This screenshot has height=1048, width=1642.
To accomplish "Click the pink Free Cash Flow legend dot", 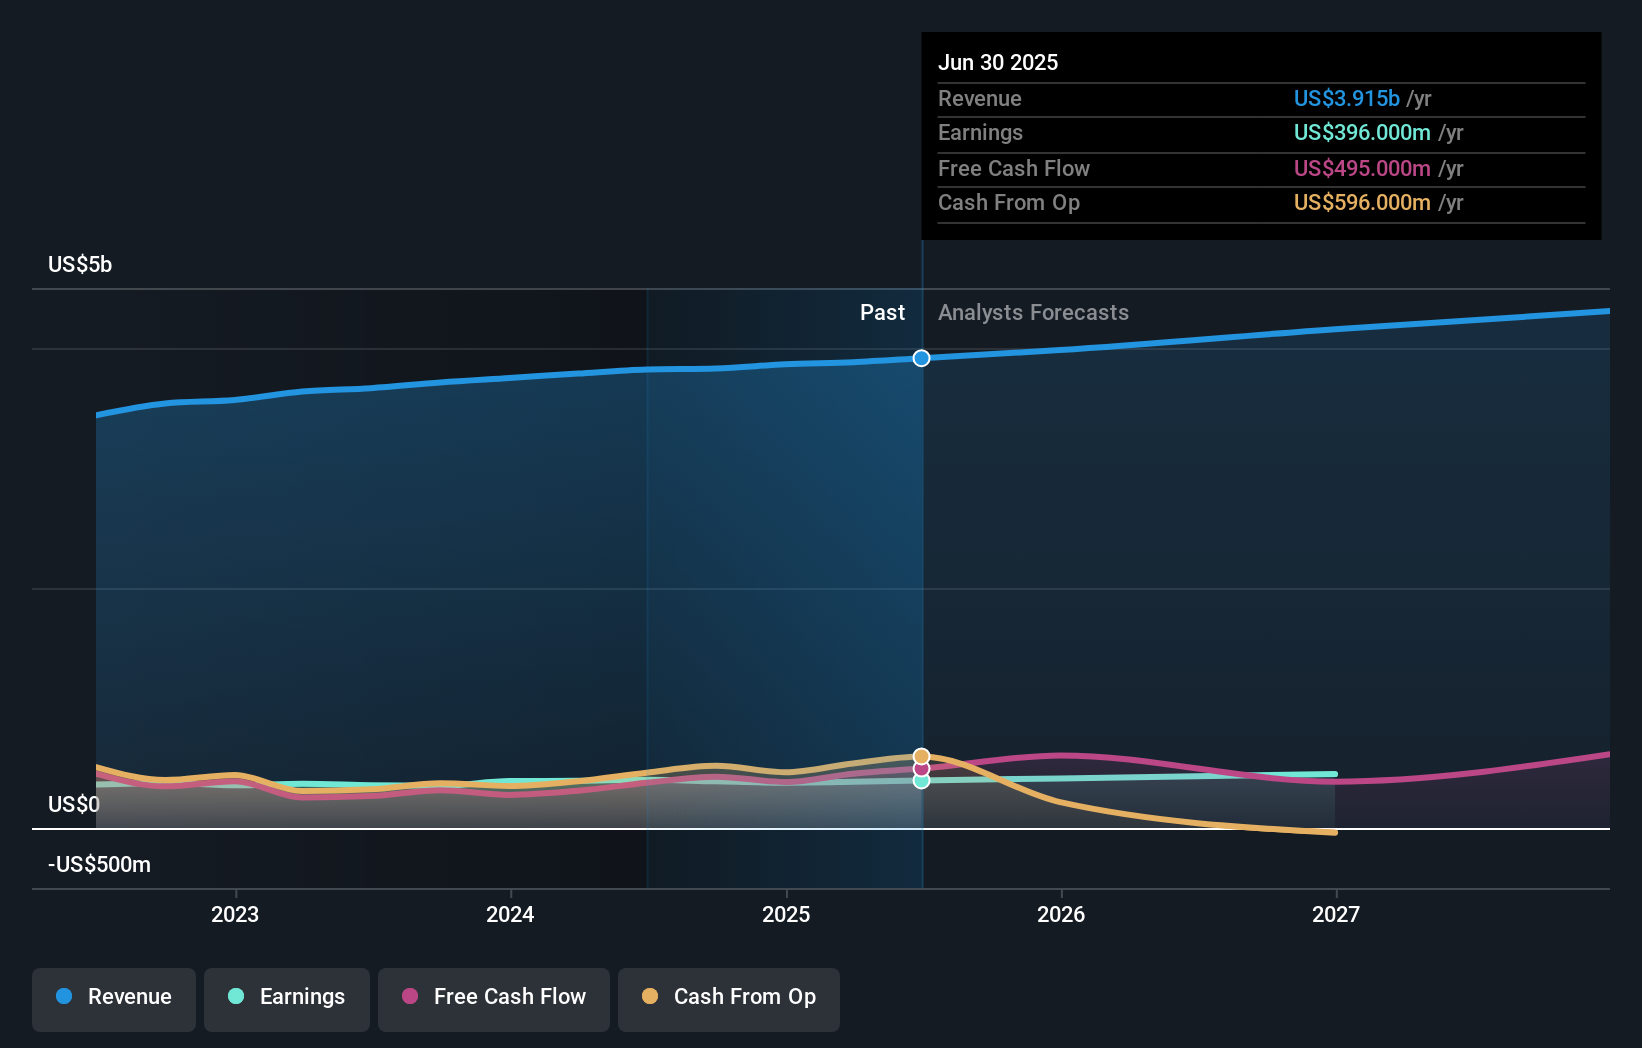I will (410, 996).
